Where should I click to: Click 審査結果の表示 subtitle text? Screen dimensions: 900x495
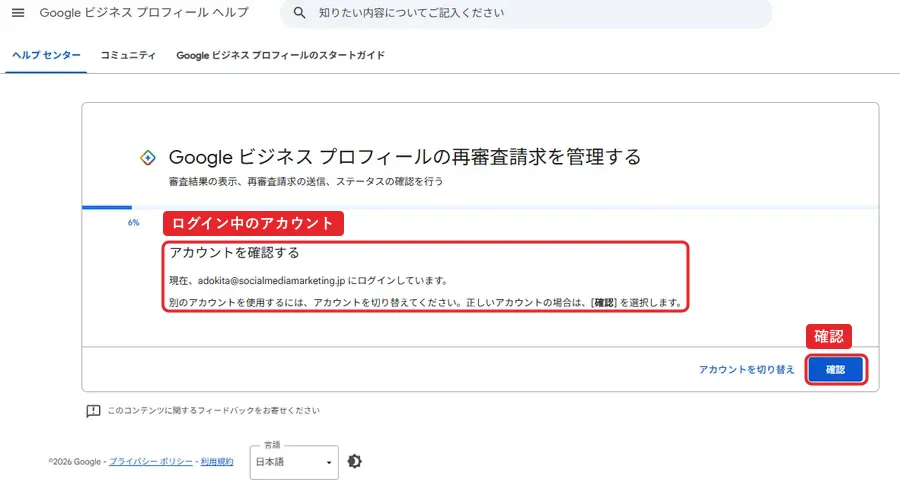306,181
